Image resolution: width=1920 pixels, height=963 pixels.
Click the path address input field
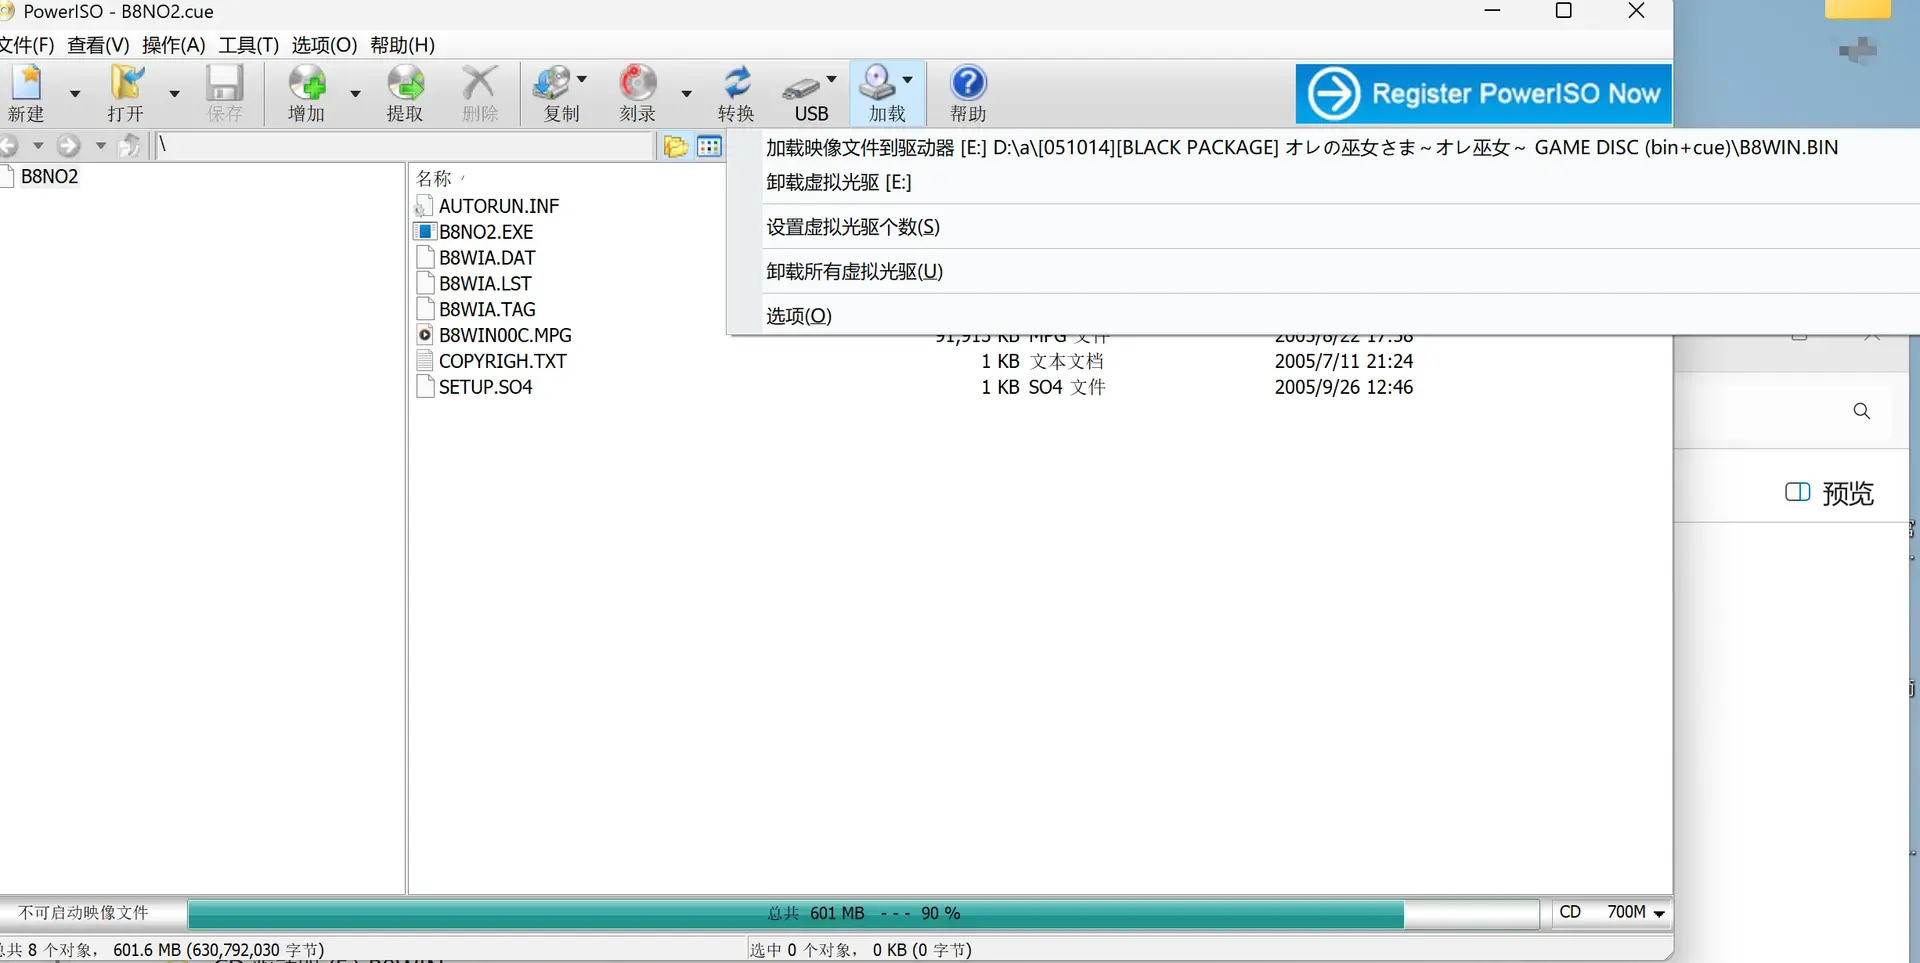[x=405, y=146]
